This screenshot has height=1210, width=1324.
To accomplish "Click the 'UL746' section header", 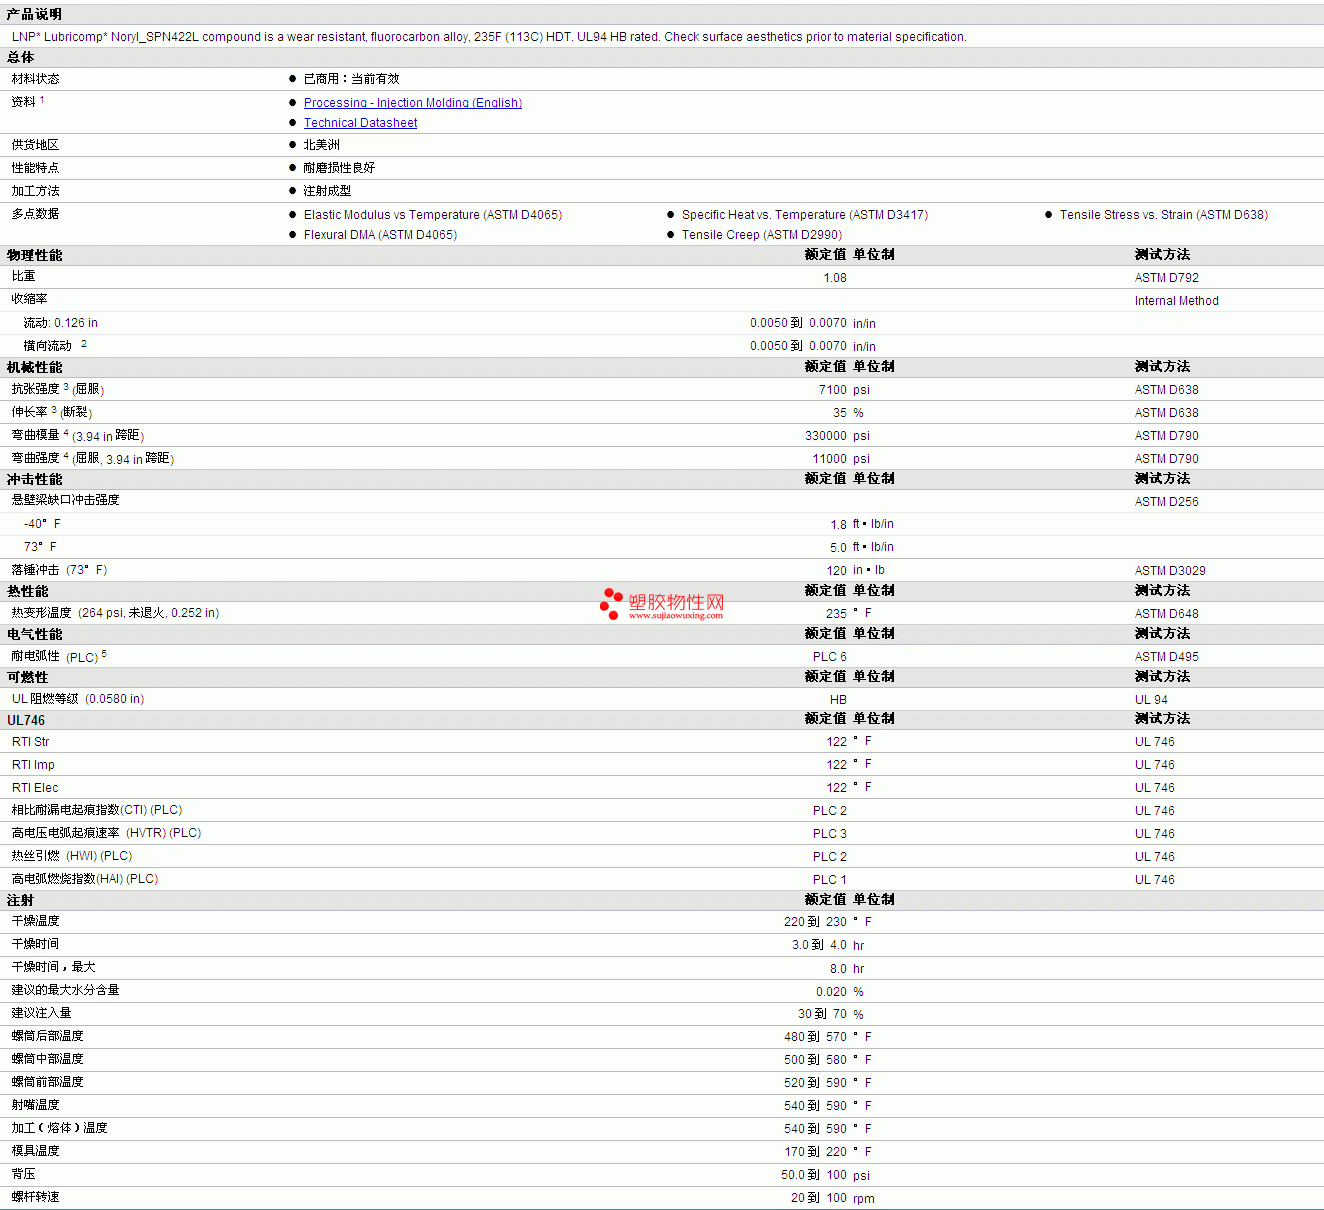I will (x=26, y=720).
